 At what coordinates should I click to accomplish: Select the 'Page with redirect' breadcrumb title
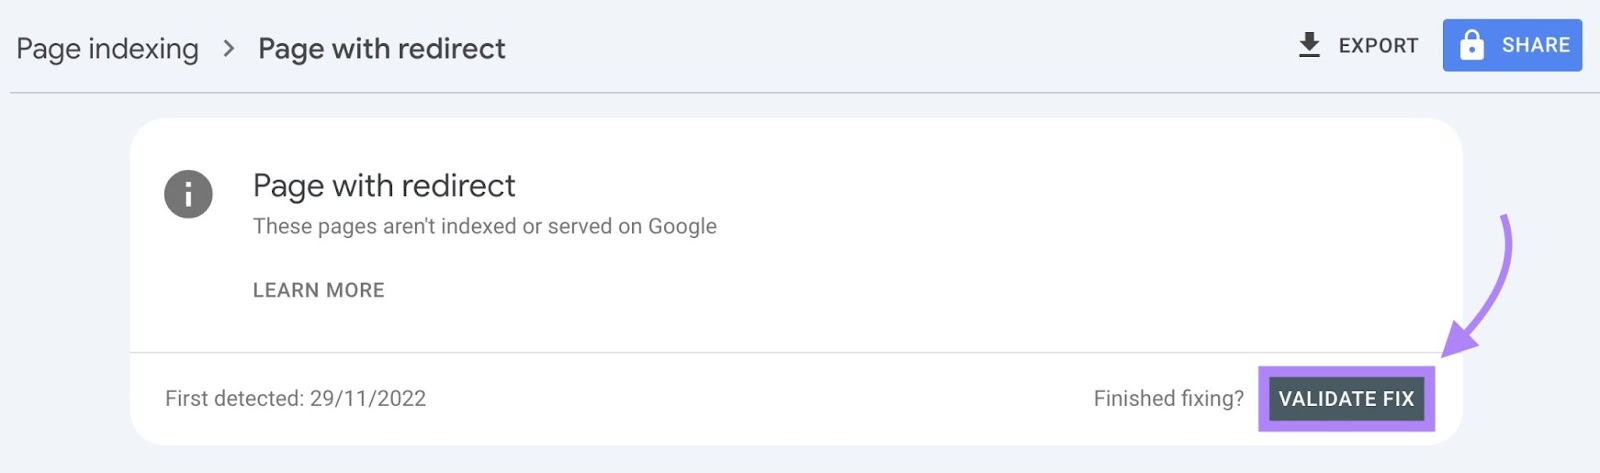[381, 48]
